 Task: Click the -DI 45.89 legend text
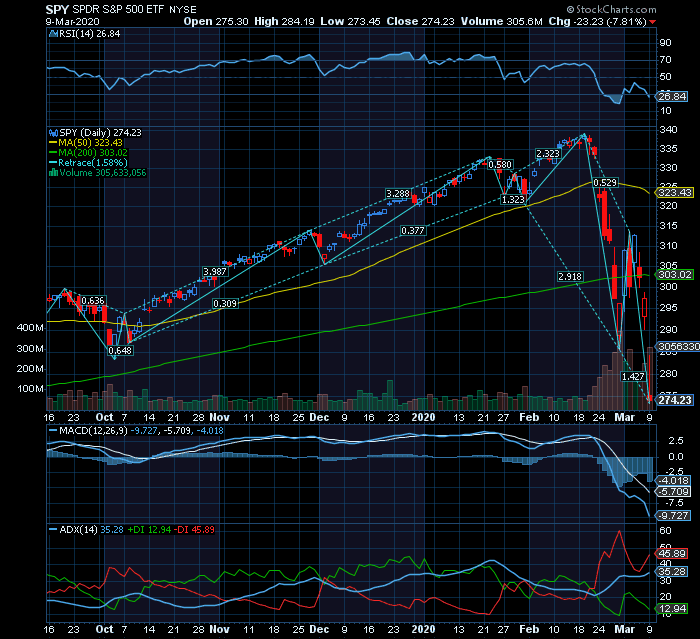(x=194, y=530)
